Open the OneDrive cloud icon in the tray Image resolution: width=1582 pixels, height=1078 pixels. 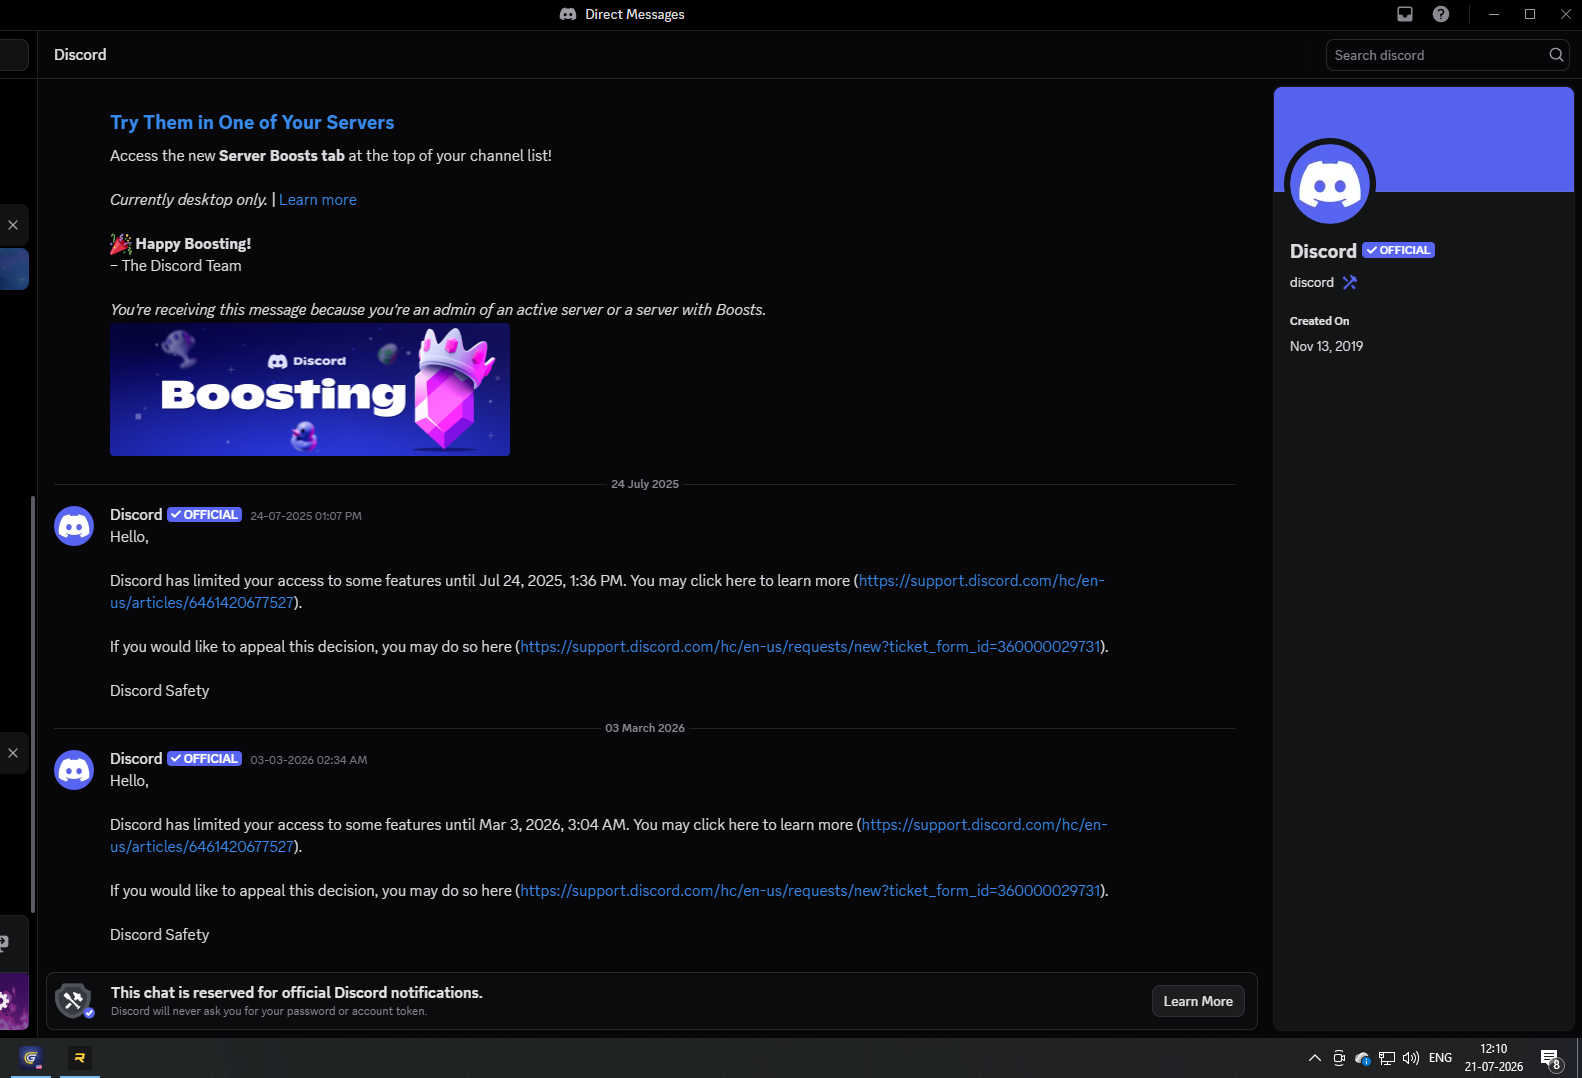coord(1363,1058)
